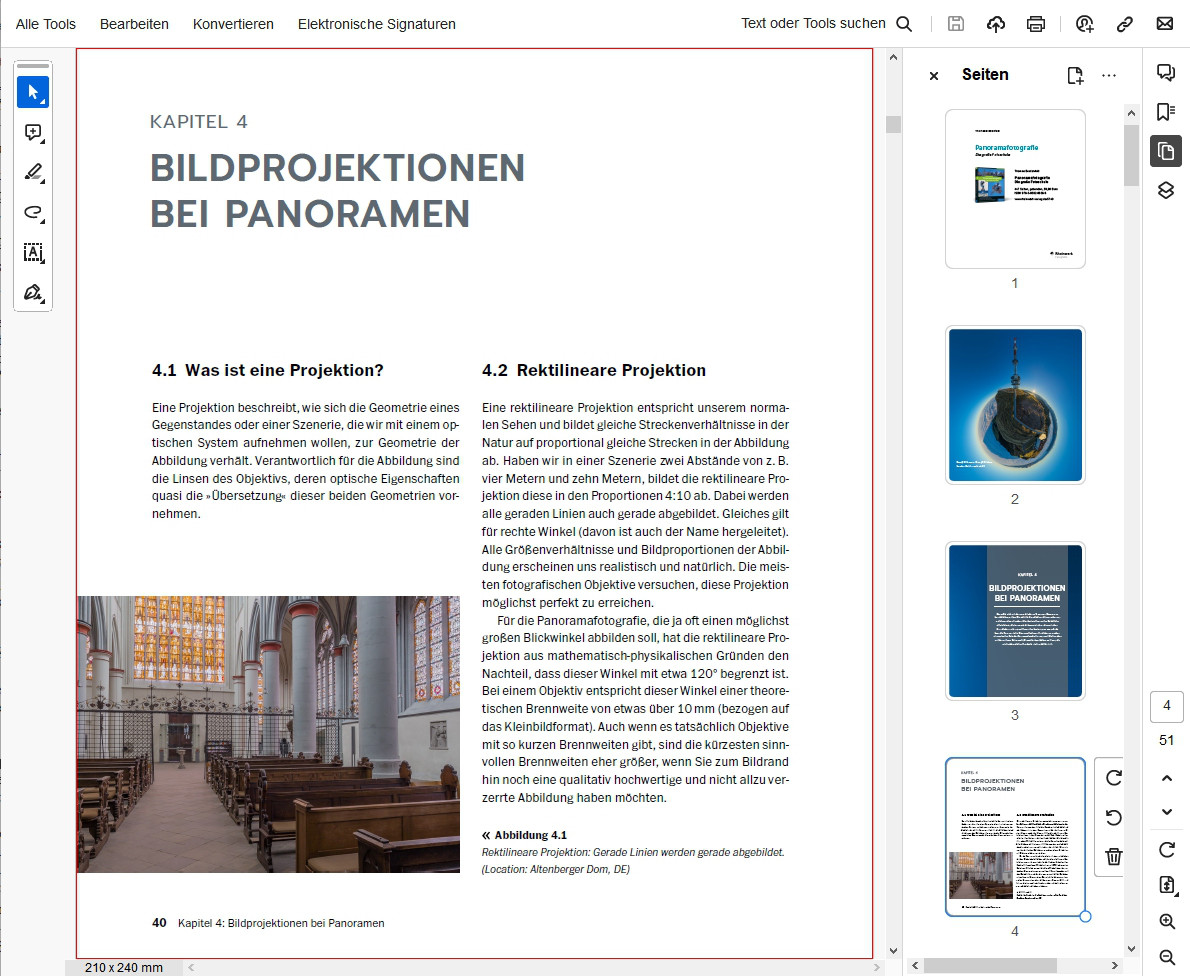Rotate page 4 clockwise
This screenshot has height=976, width=1190.
1113,778
